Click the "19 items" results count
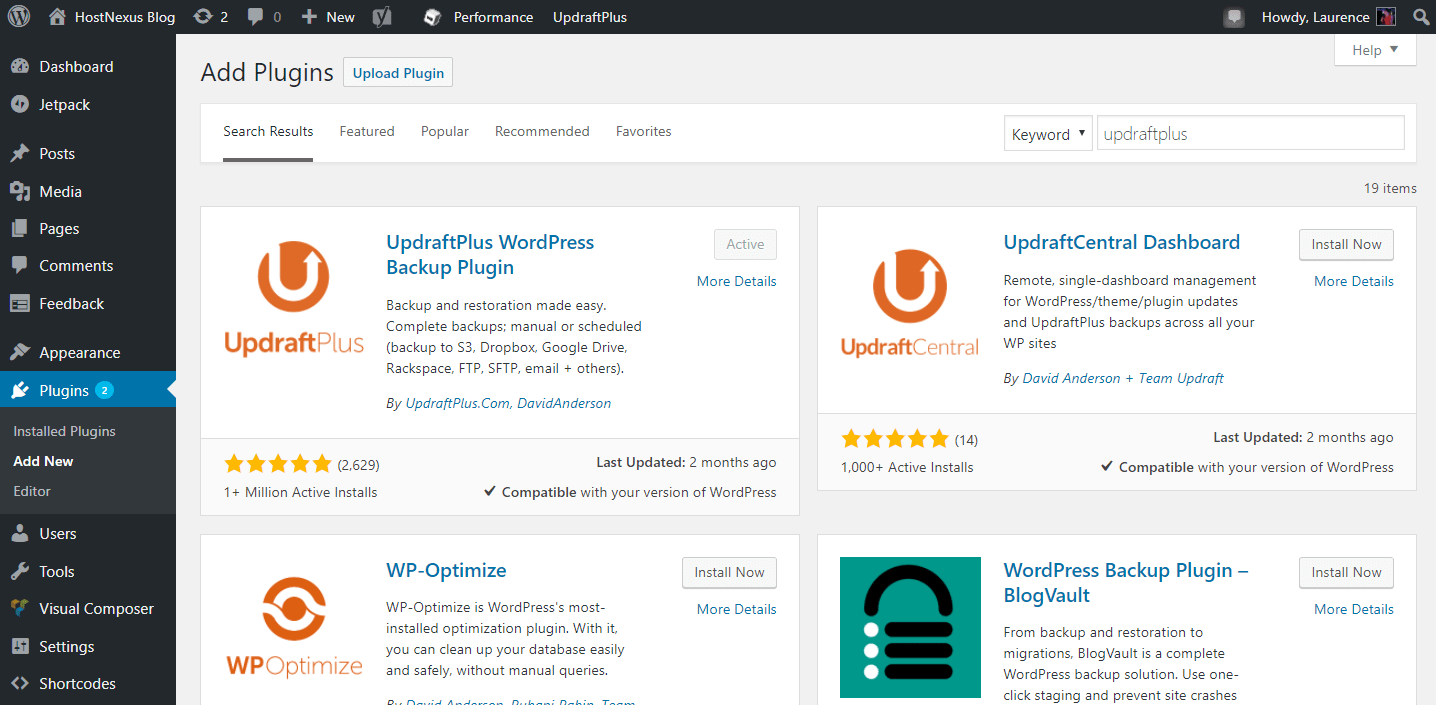This screenshot has height=705, width=1436. [1390, 188]
